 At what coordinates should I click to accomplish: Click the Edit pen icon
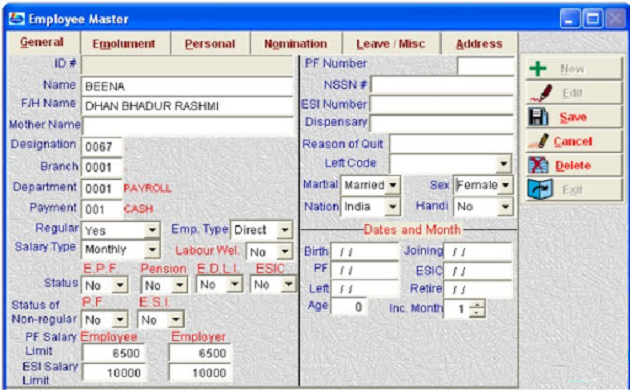540,93
